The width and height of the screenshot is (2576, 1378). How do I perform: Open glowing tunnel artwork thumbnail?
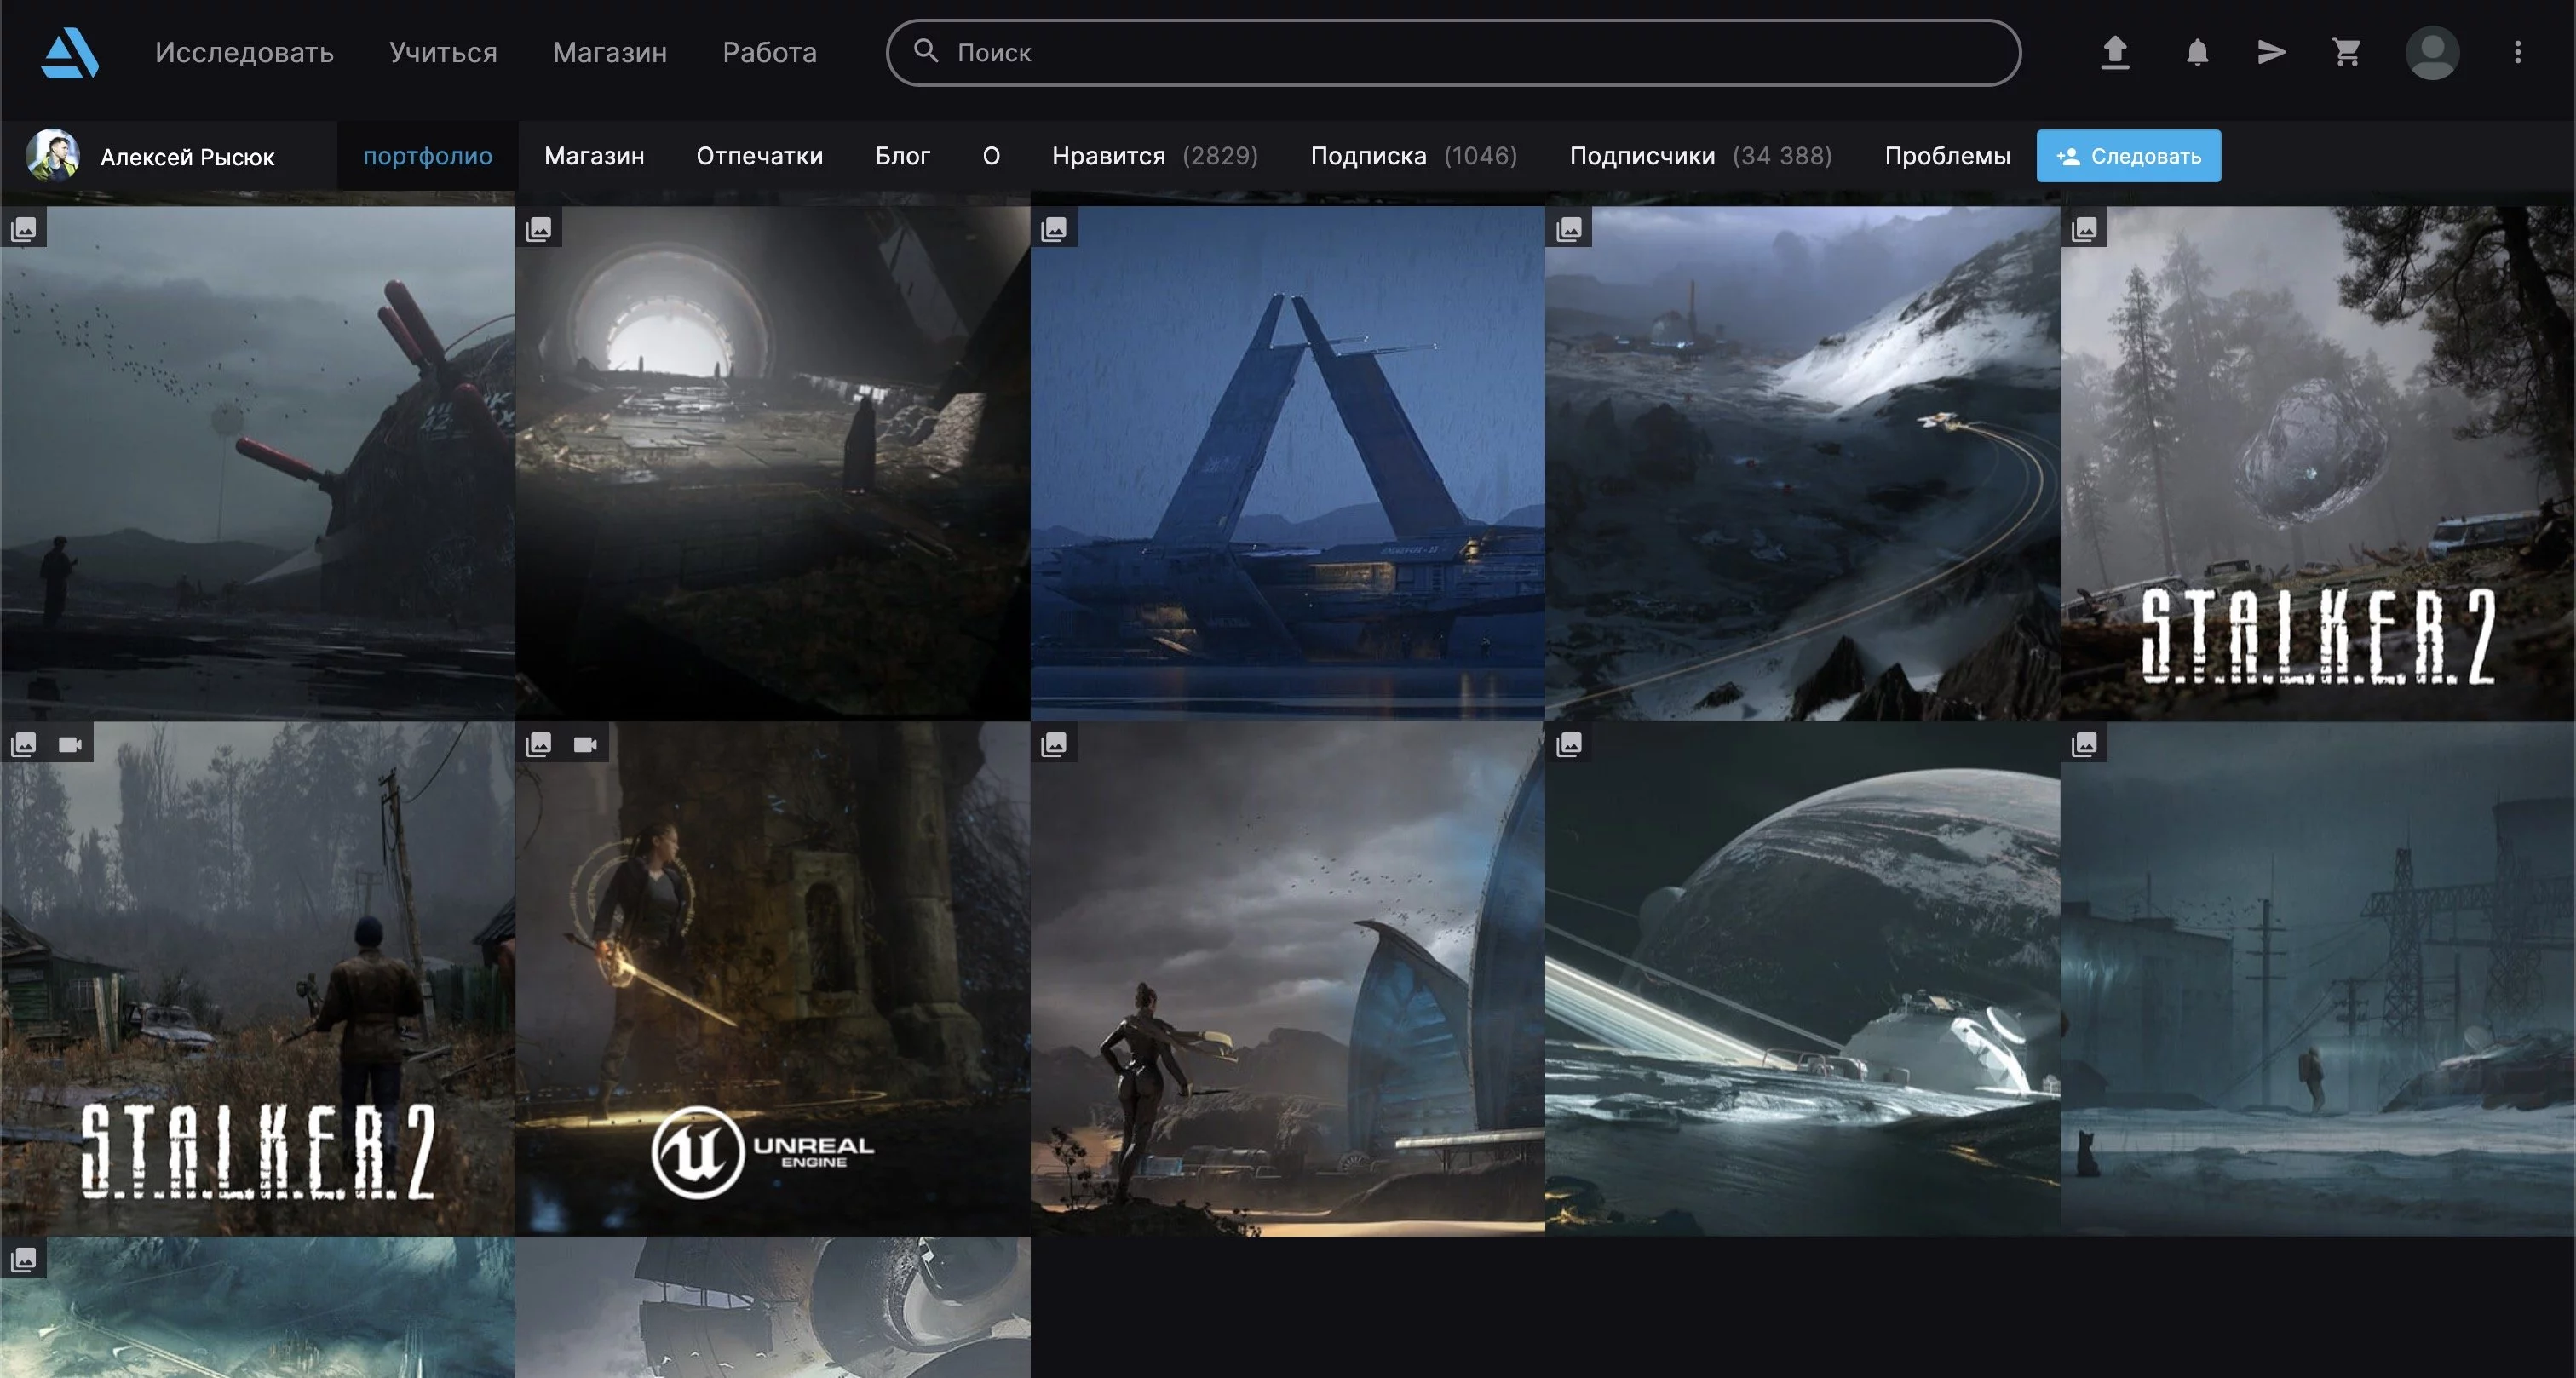(773, 463)
